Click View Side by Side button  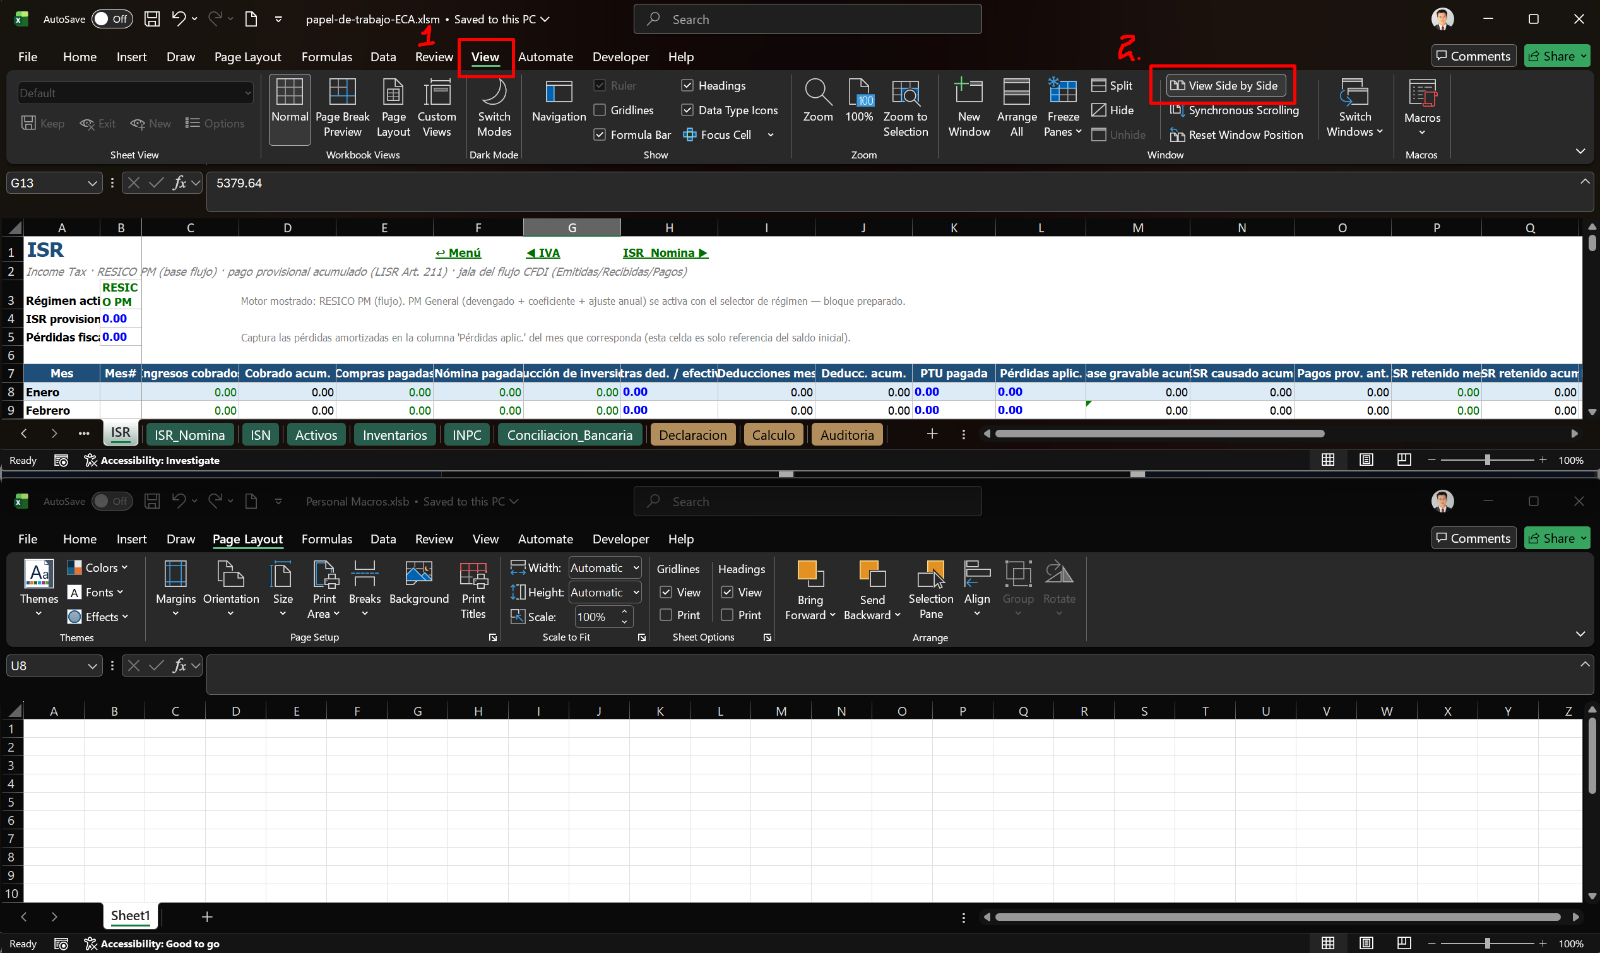click(x=1224, y=86)
